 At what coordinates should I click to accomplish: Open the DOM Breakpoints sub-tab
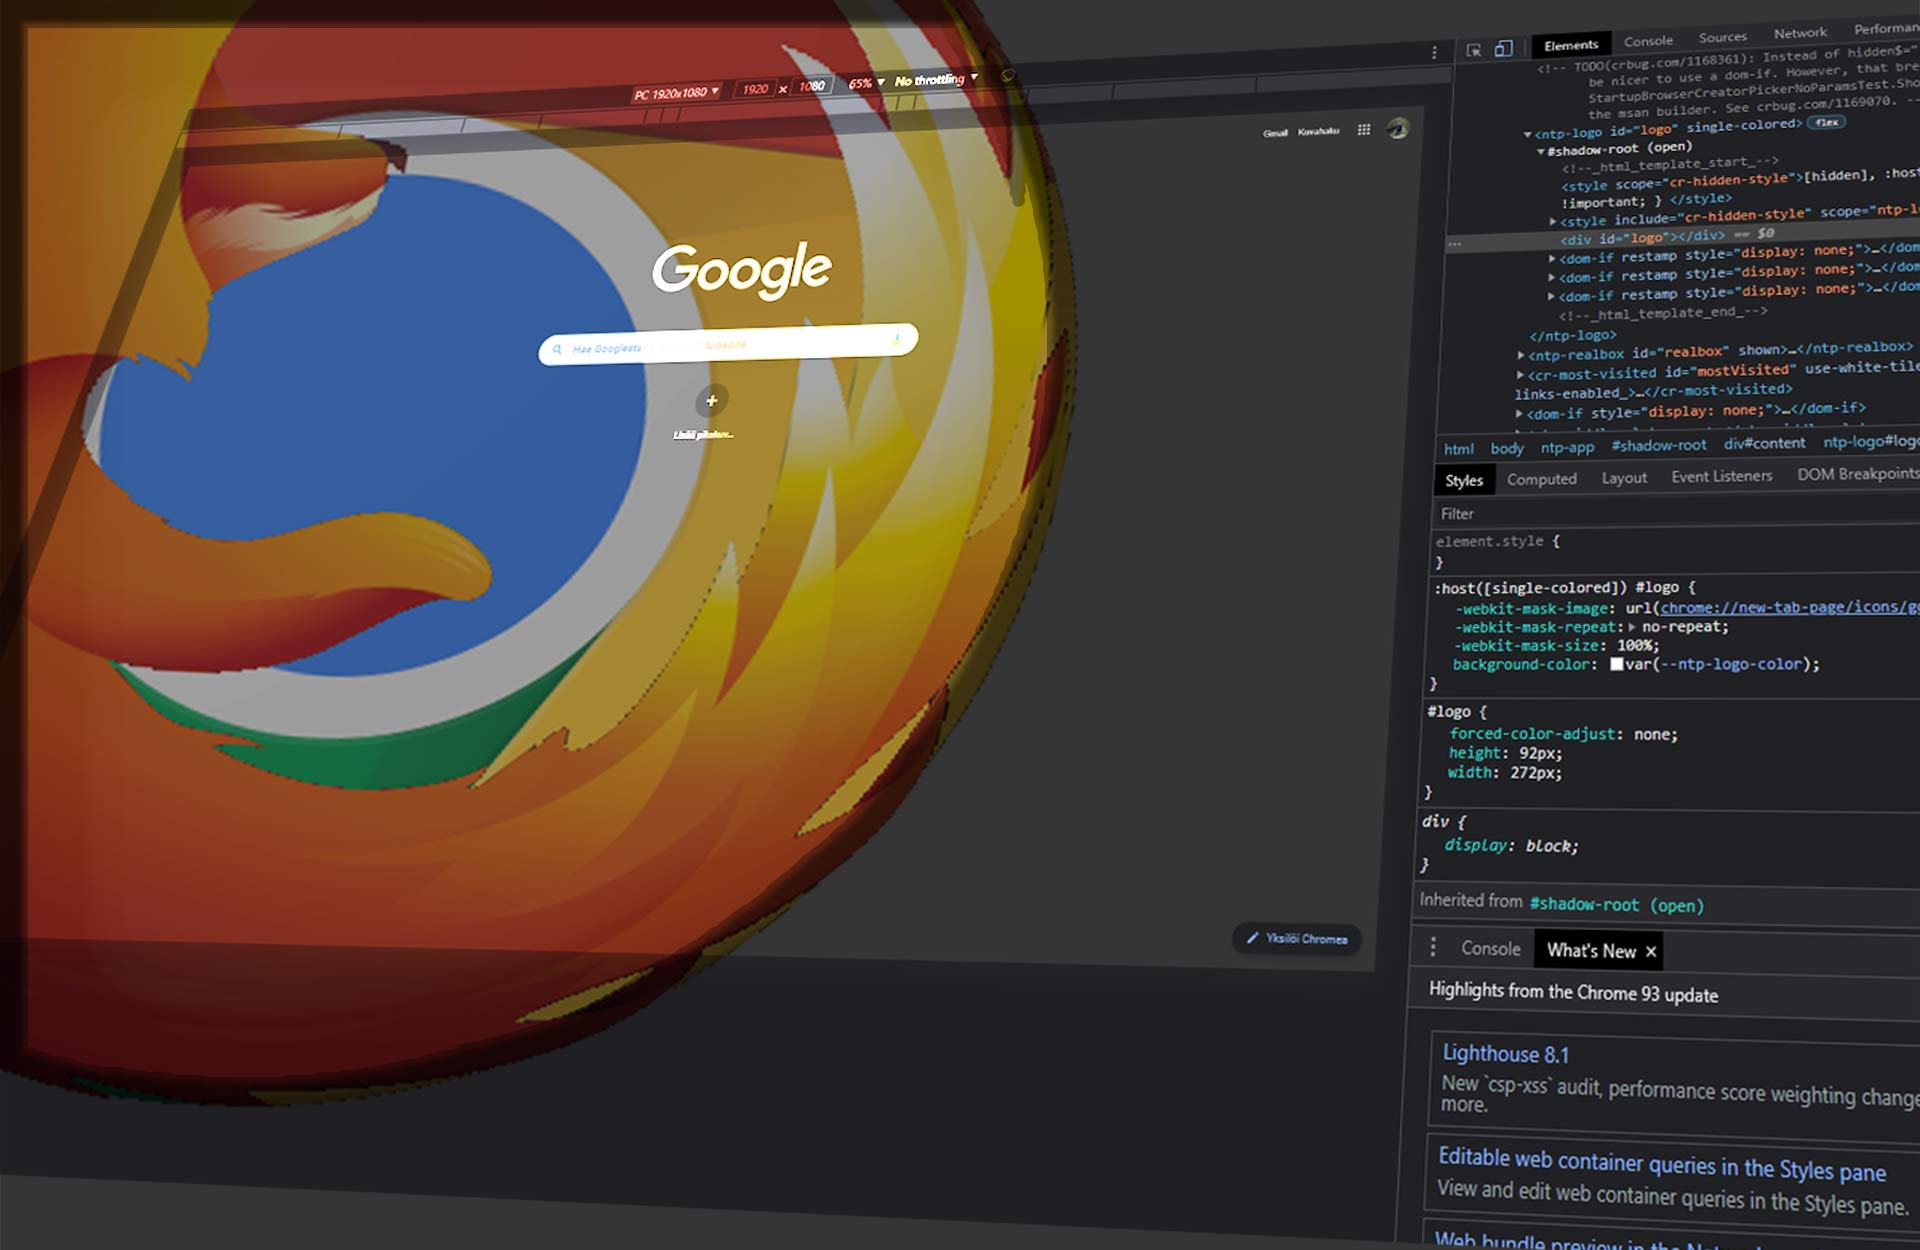point(1858,474)
